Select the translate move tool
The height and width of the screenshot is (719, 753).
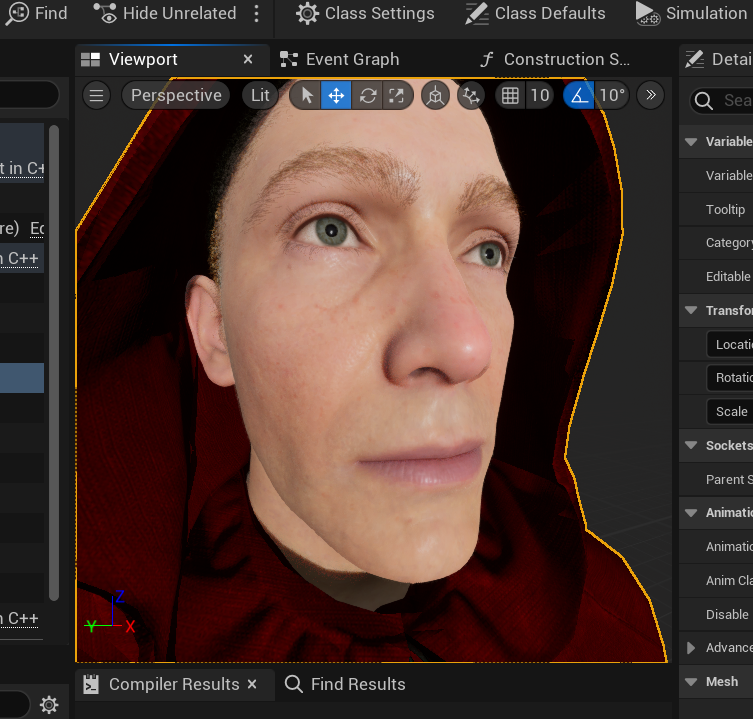point(337,96)
